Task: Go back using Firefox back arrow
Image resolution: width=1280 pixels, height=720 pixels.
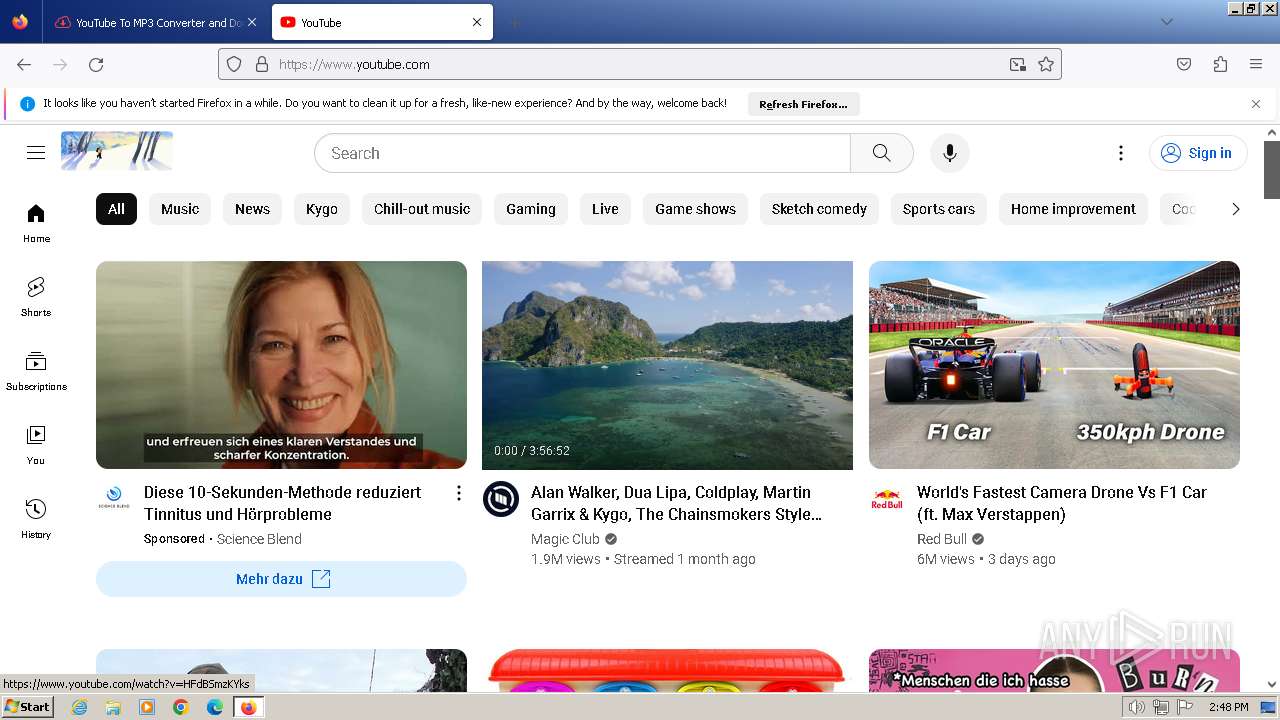Action: tap(24, 64)
